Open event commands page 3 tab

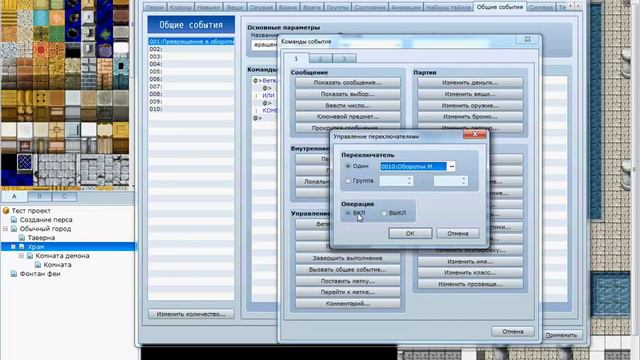point(344,59)
